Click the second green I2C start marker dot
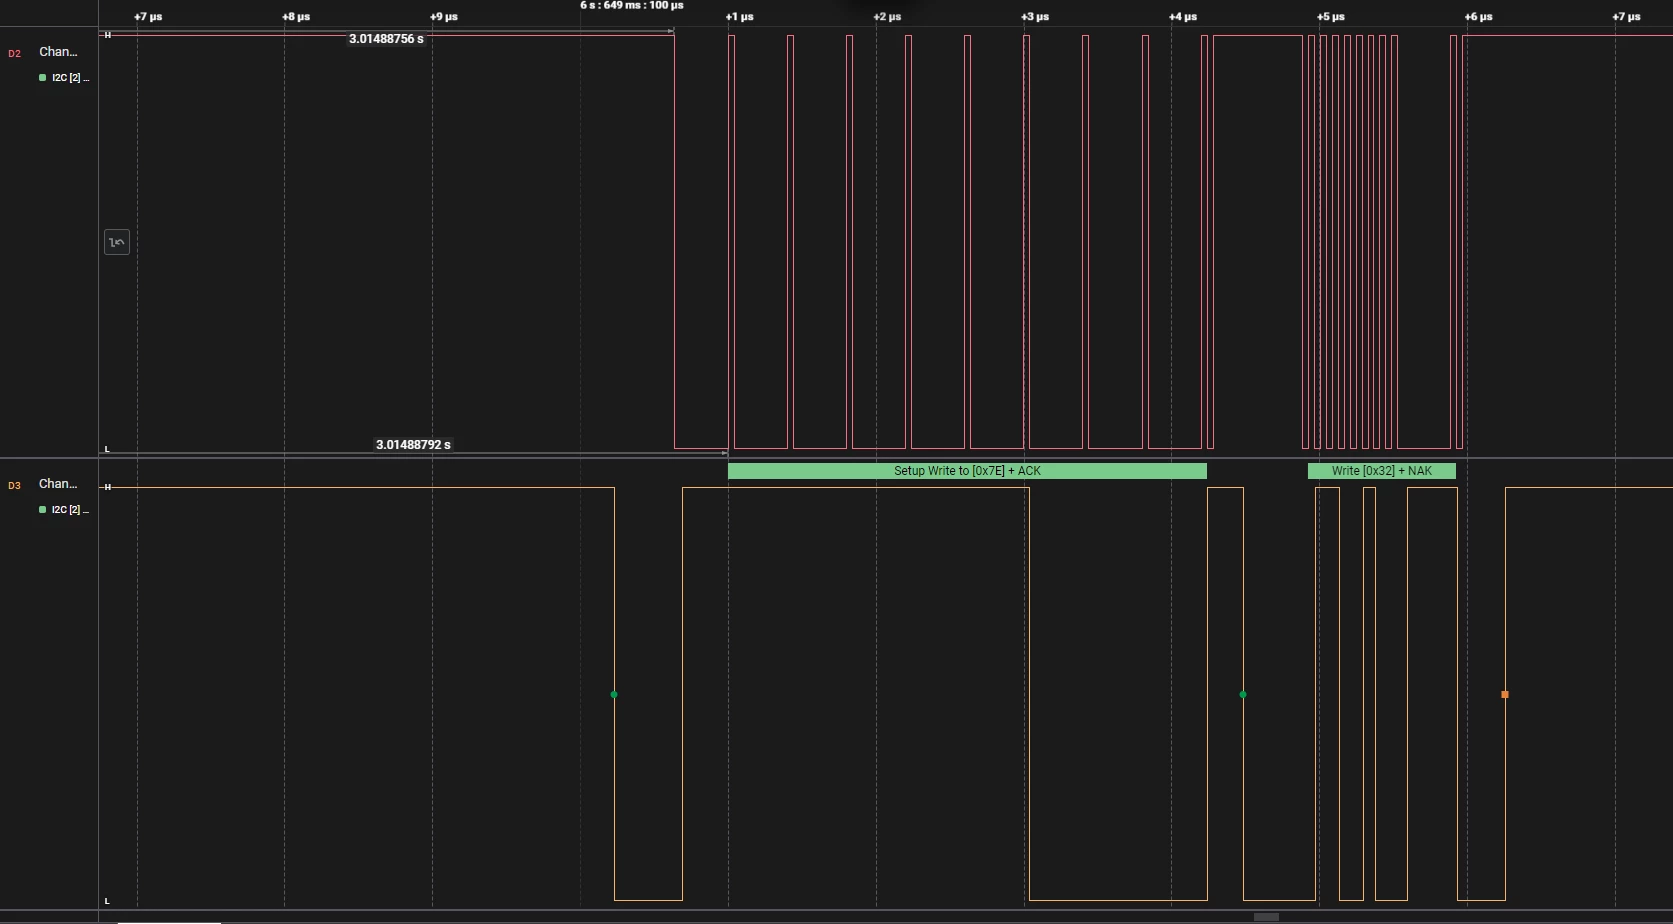 [x=1243, y=694]
